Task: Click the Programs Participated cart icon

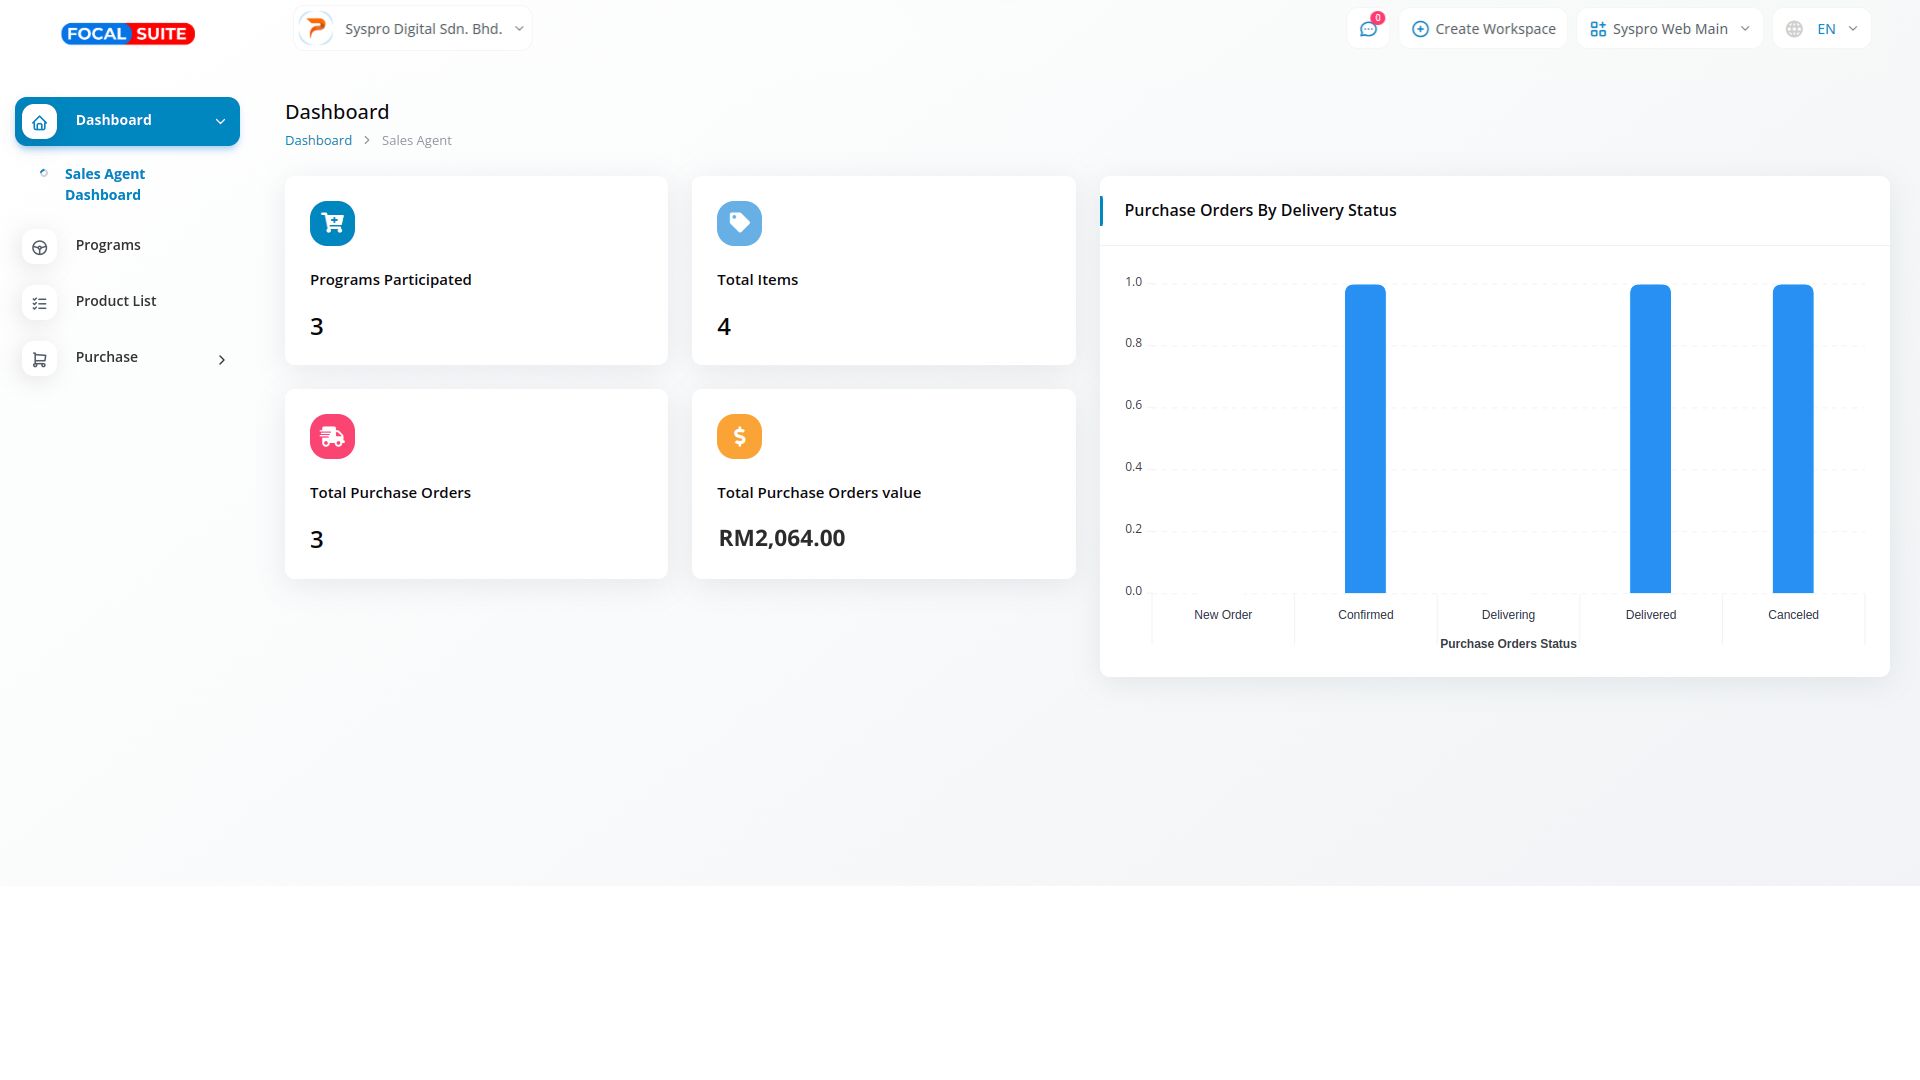Action: (x=332, y=223)
